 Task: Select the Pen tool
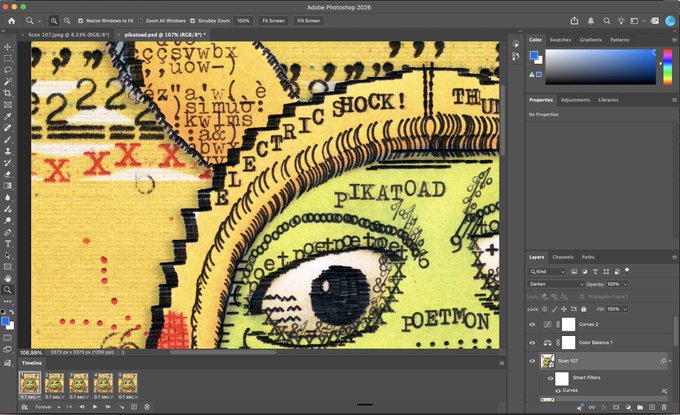tap(8, 232)
